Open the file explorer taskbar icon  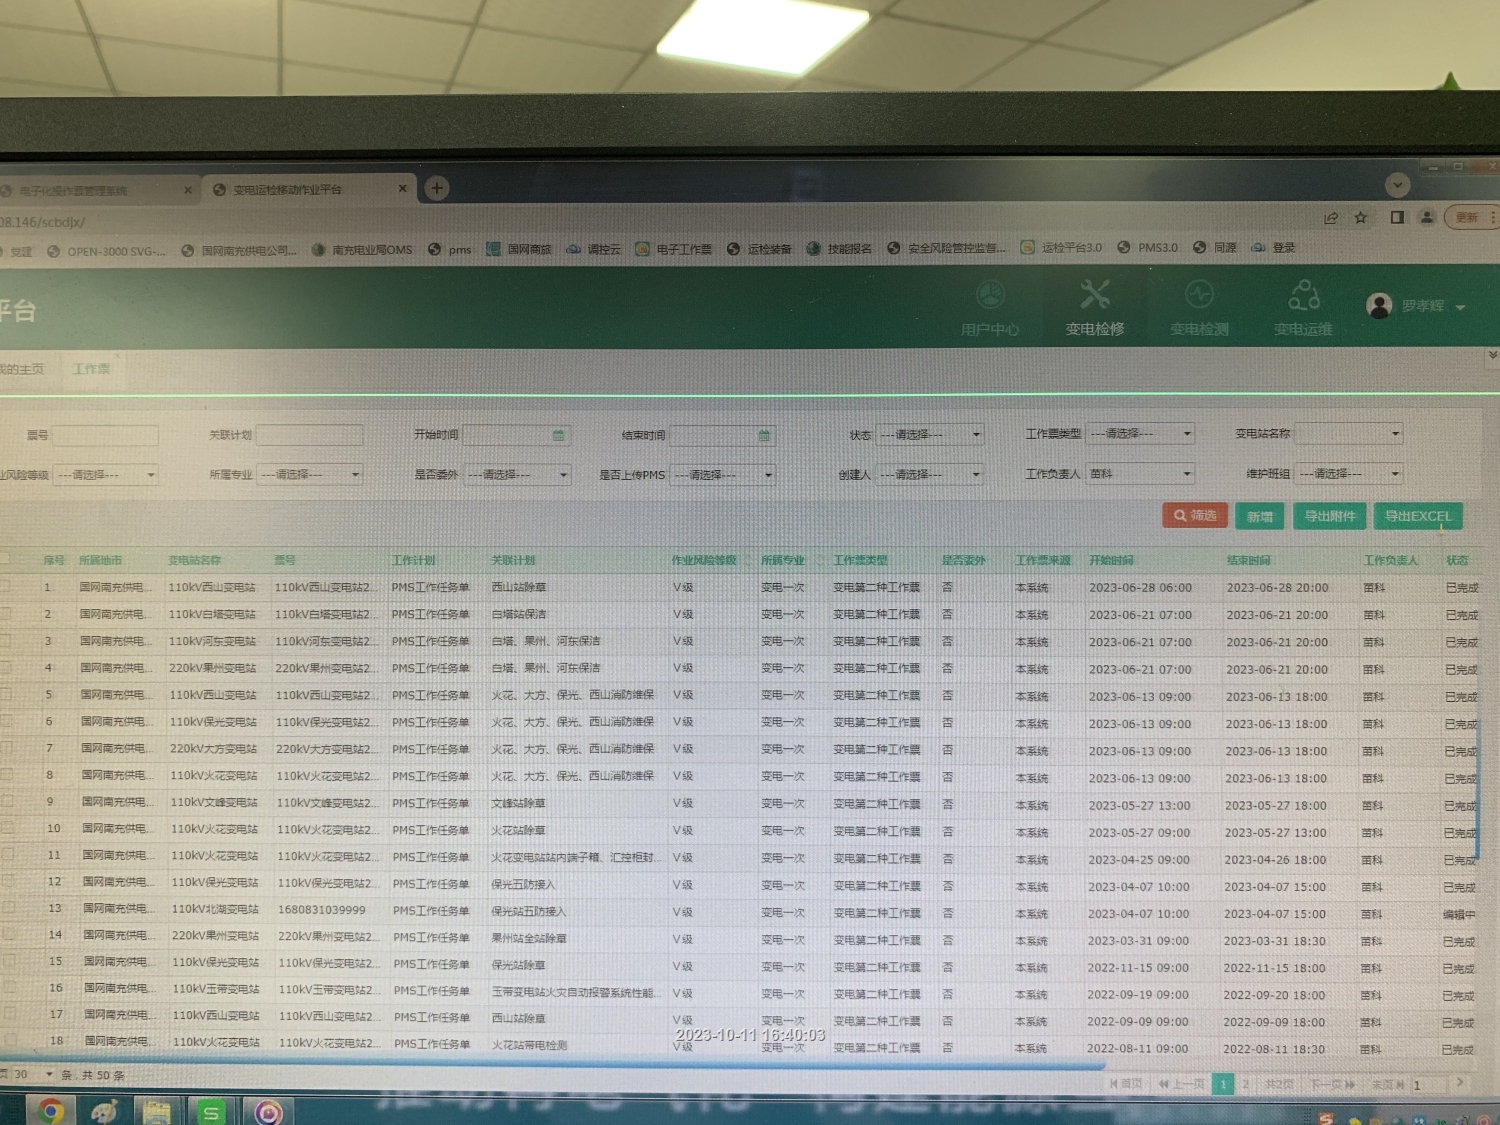click(x=156, y=1111)
